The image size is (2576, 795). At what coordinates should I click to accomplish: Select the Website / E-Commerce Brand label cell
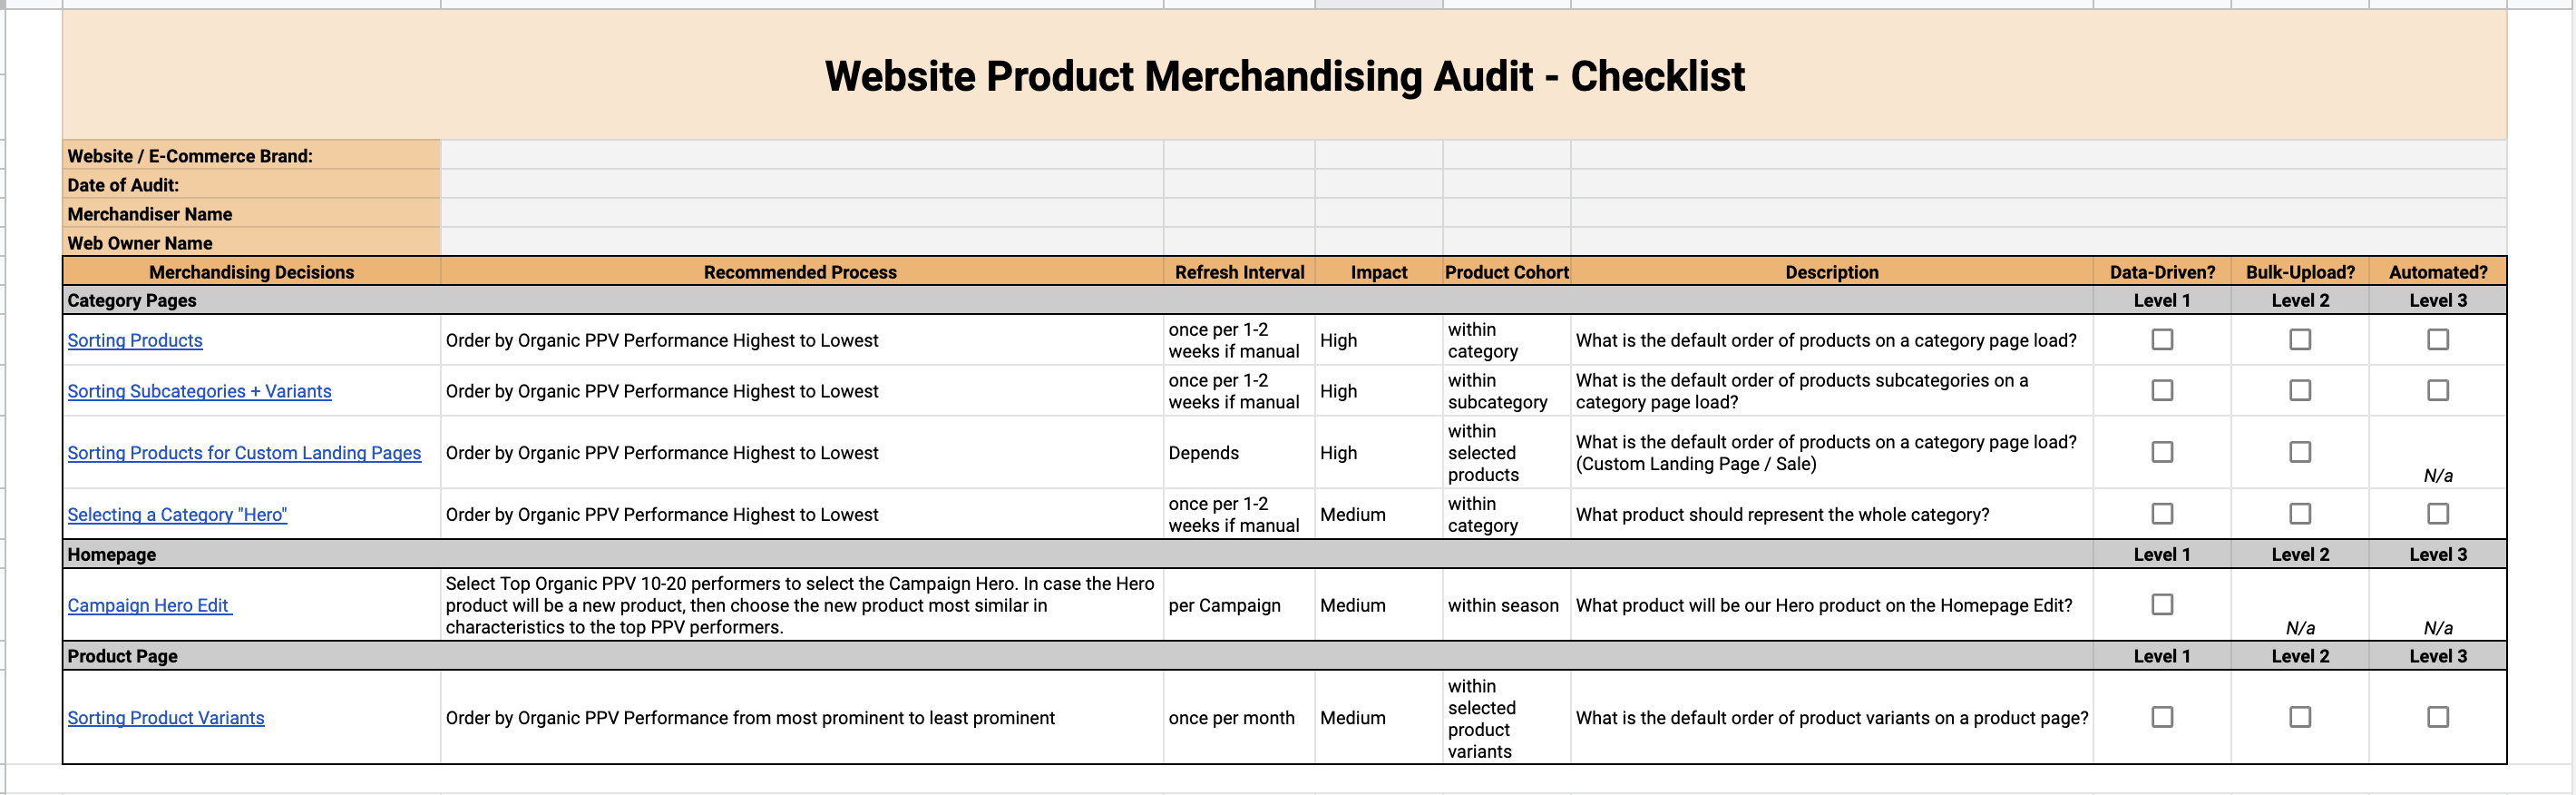tap(252, 155)
